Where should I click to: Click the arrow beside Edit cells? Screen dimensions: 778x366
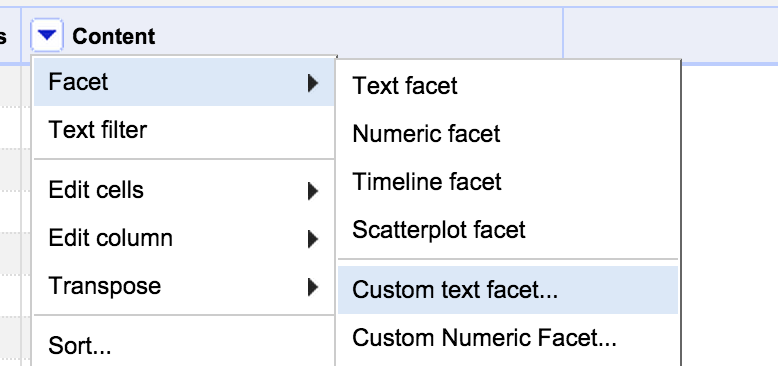[x=313, y=191]
